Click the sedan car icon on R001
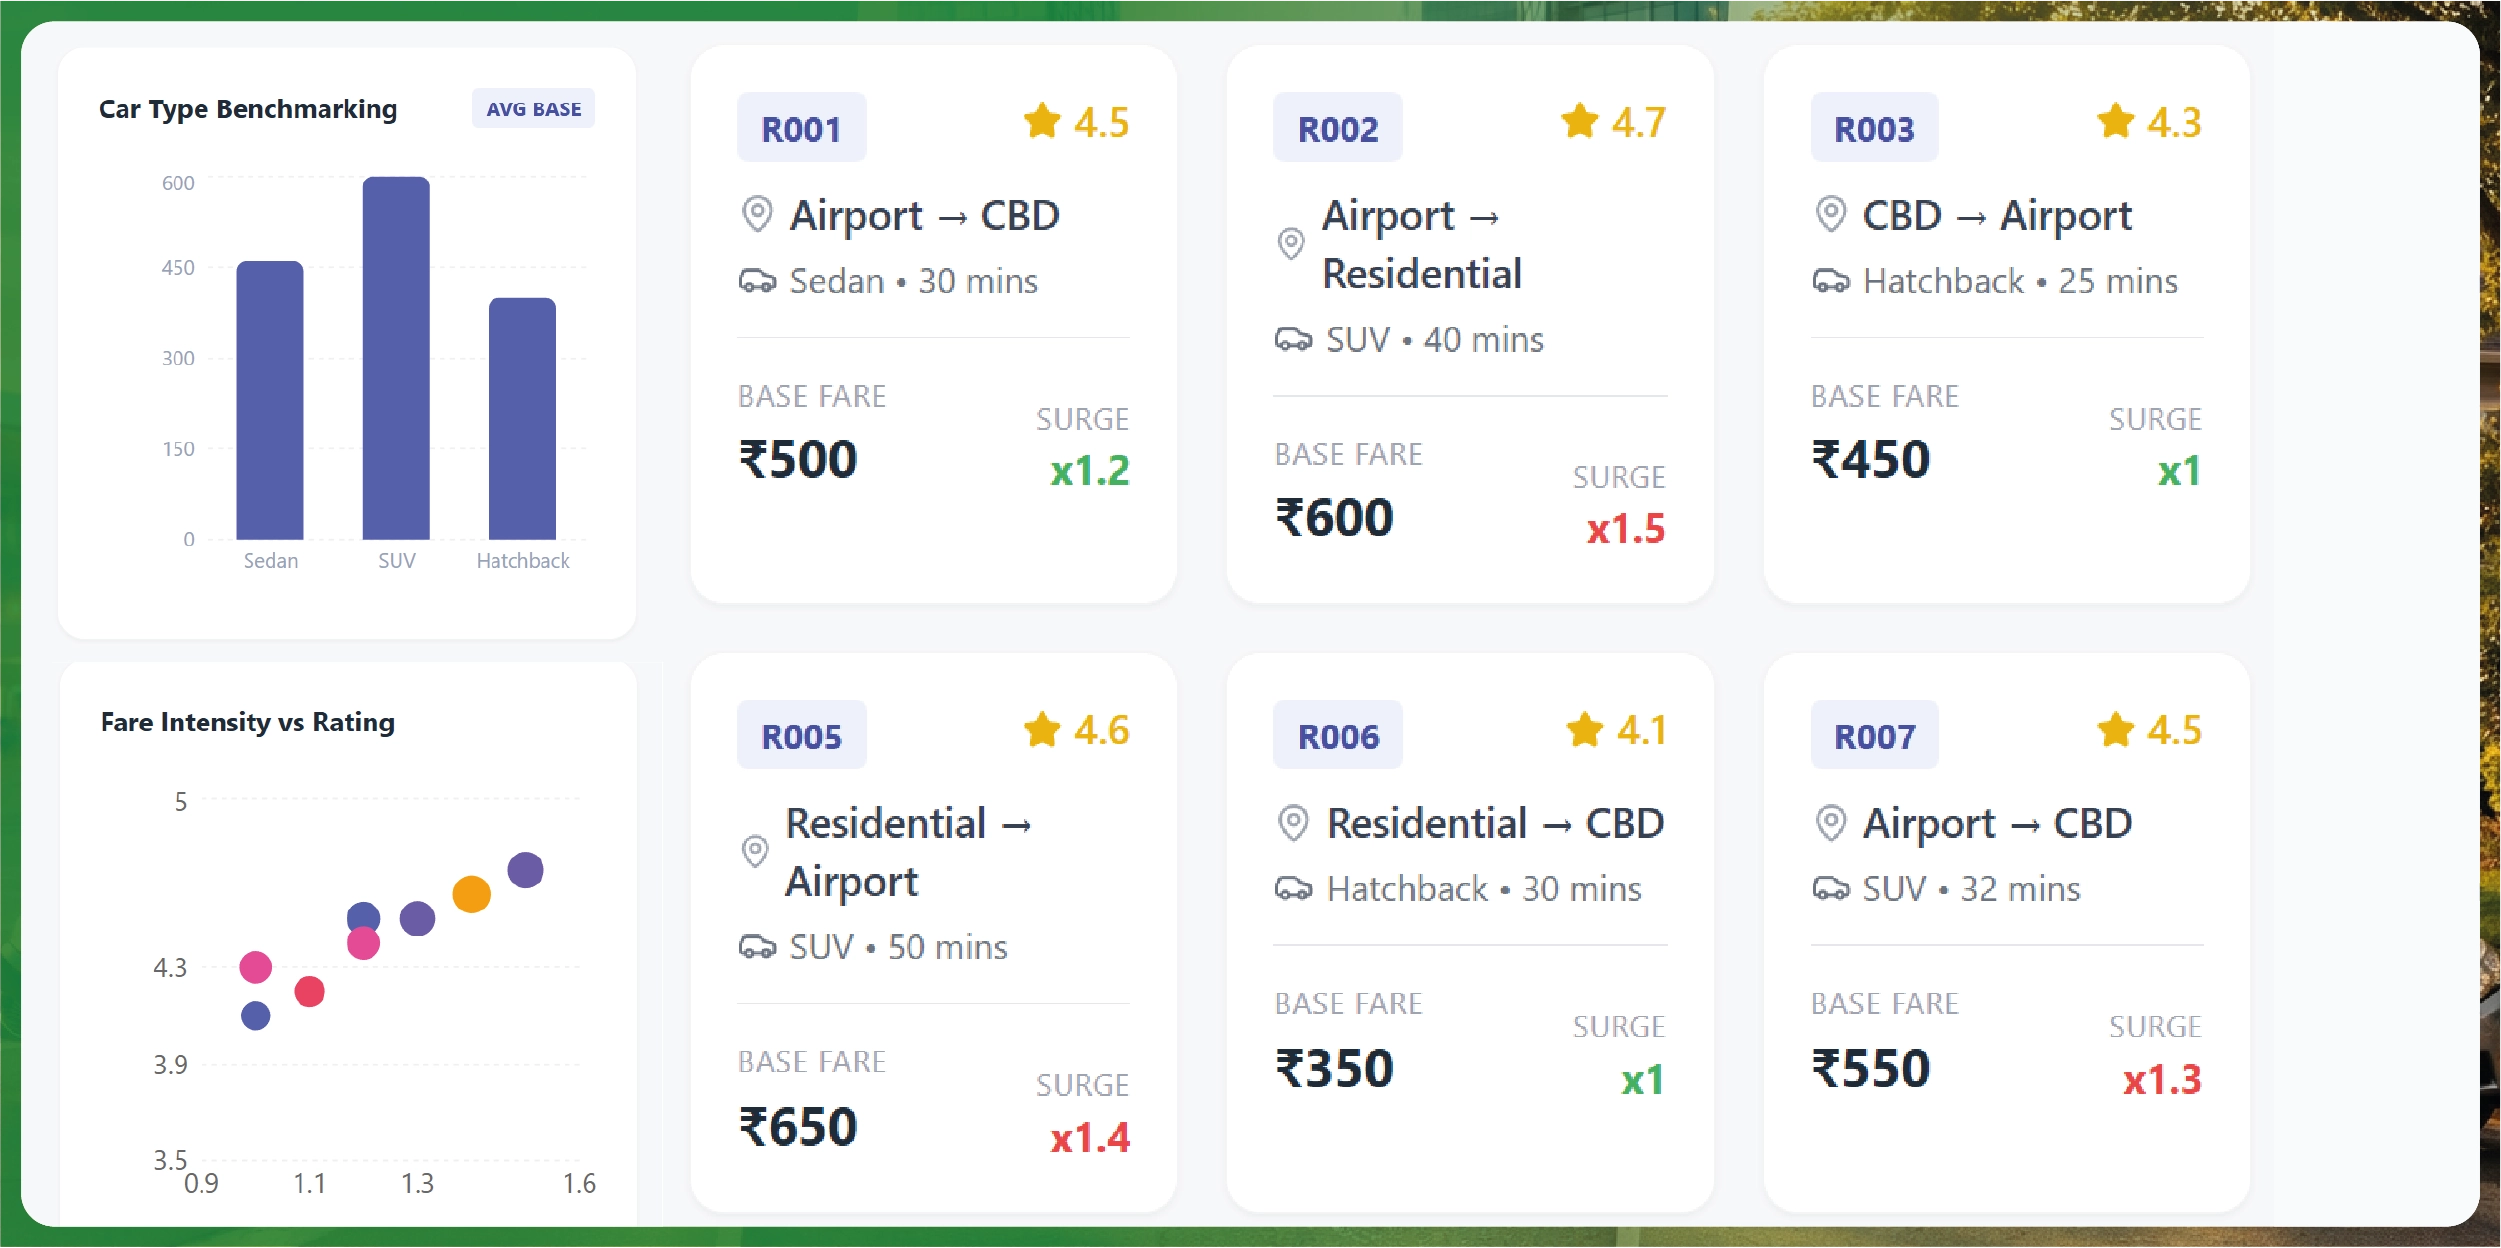The width and height of the screenshot is (2501, 1248). pyautogui.click(x=758, y=282)
